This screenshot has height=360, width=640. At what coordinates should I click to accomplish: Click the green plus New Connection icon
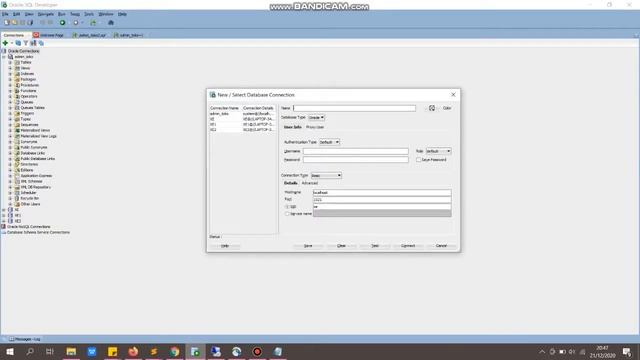pyautogui.click(x=5, y=43)
